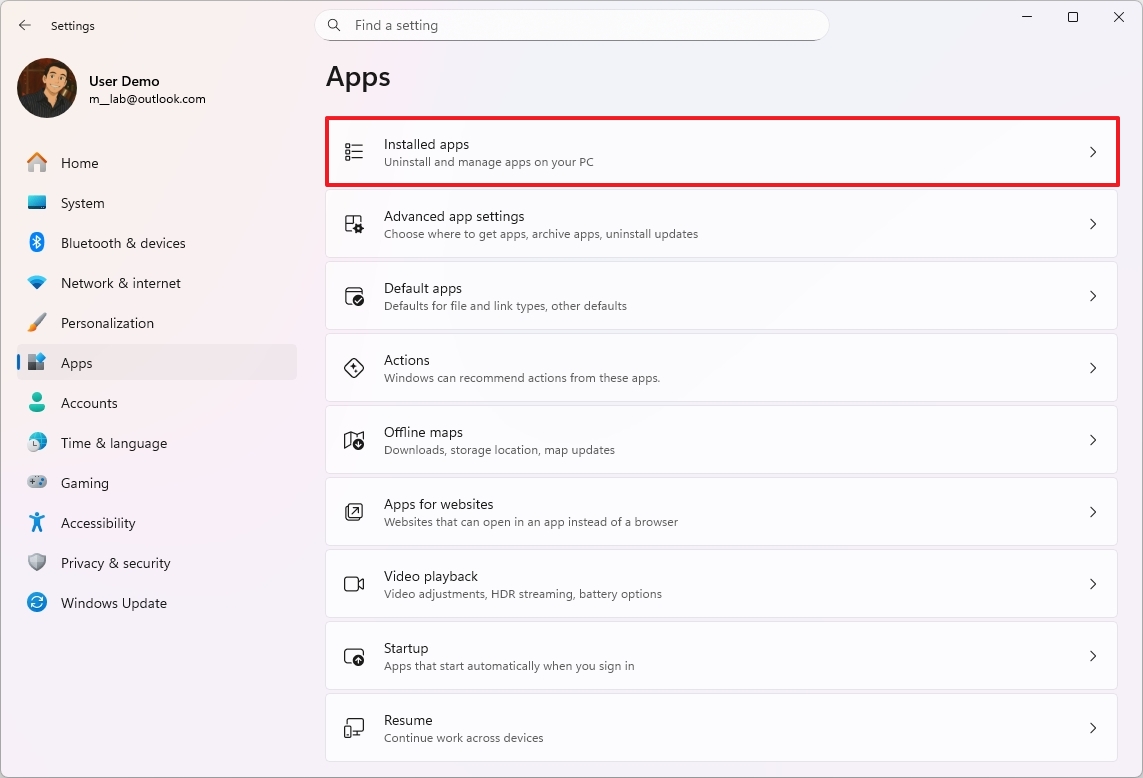Image resolution: width=1143 pixels, height=778 pixels.
Task: Open Privacy & security settings
Action: pos(117,562)
